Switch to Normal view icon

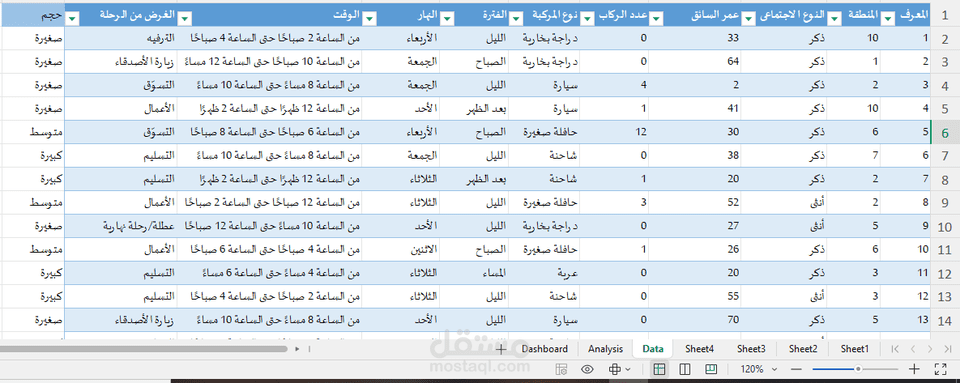(x=659, y=369)
